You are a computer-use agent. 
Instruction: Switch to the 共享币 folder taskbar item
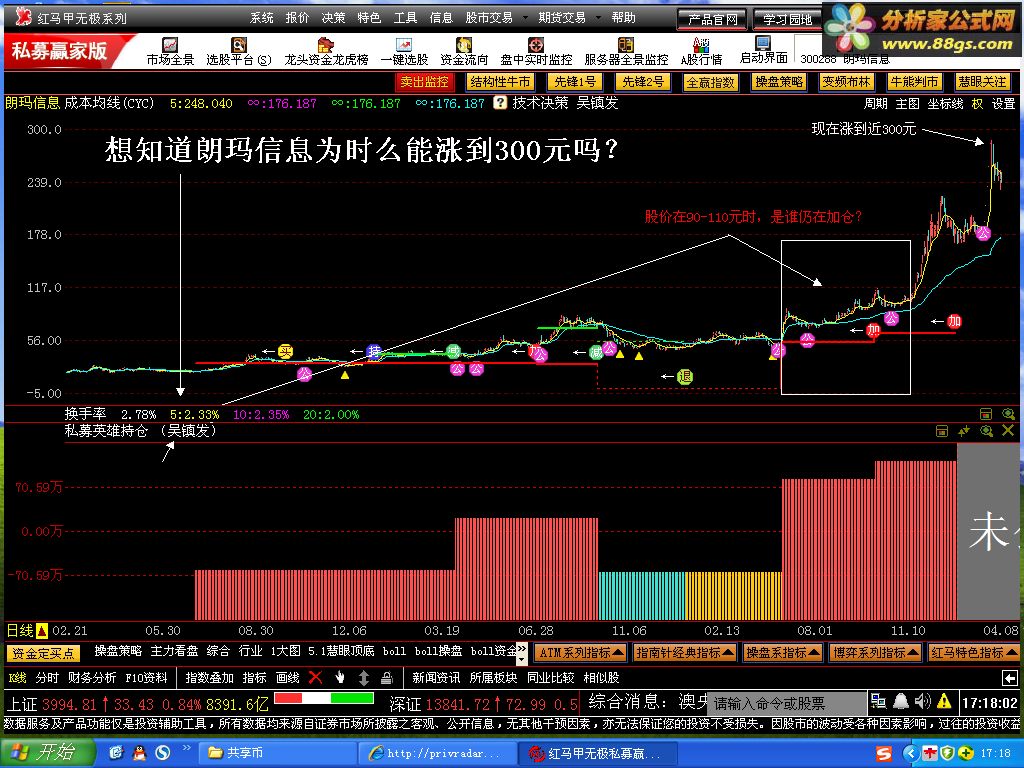pos(277,753)
